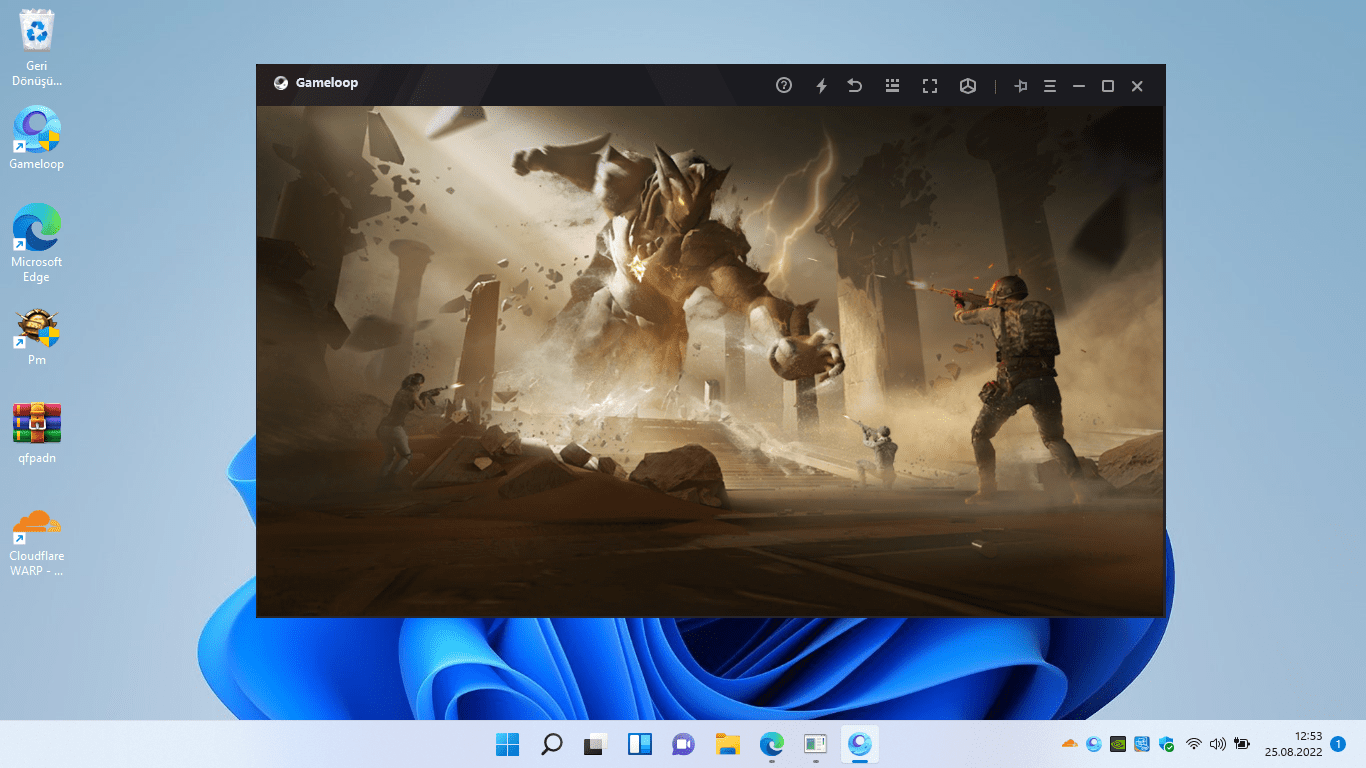Click the tray icon right of NVIDIA

pos(1142,744)
